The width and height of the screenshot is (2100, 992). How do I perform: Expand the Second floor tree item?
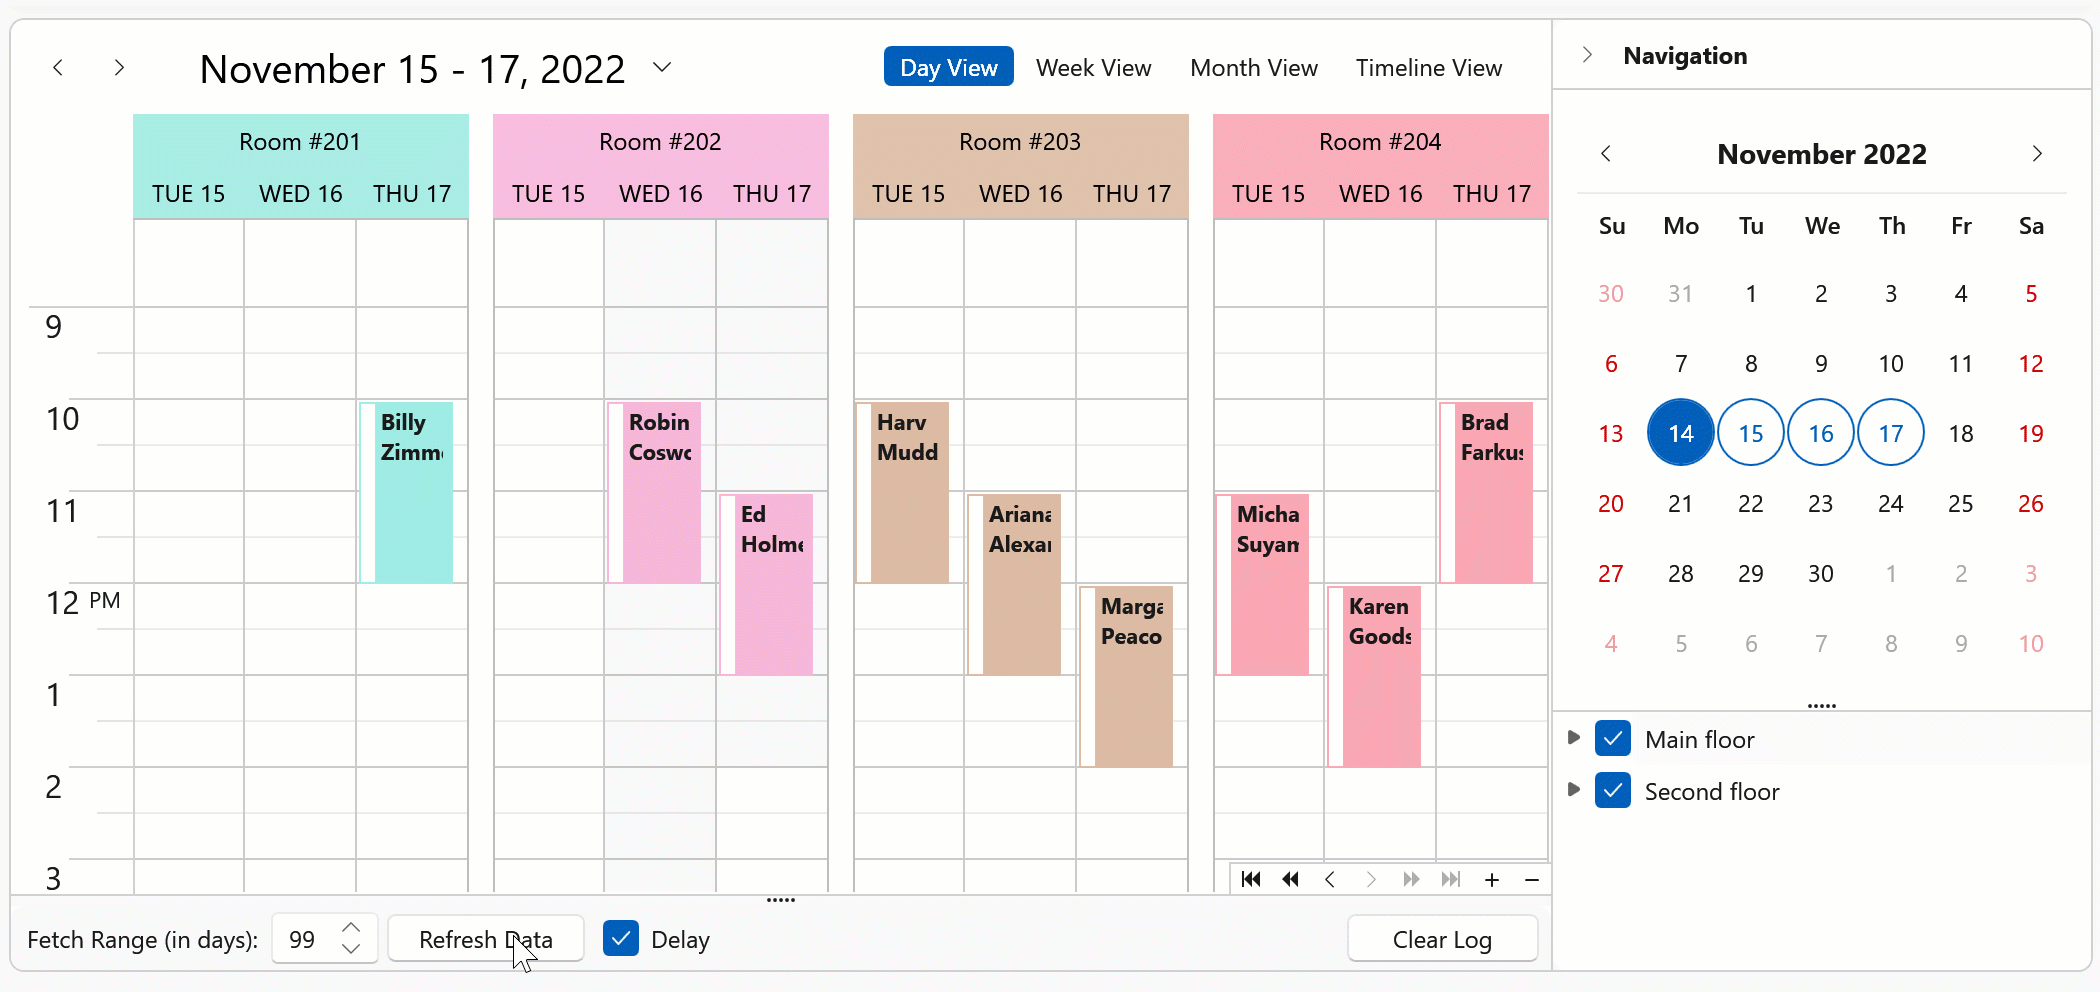[1573, 790]
